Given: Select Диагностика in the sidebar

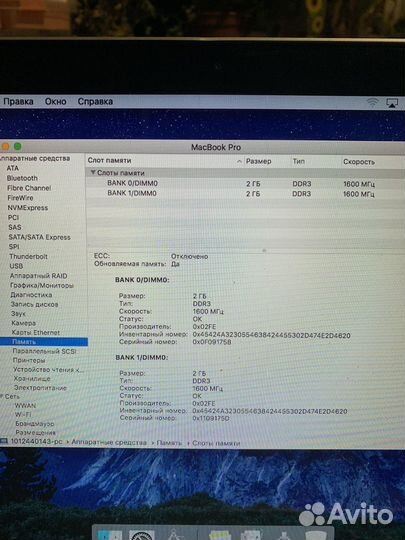Looking at the screenshot, I should (x=31, y=295).
